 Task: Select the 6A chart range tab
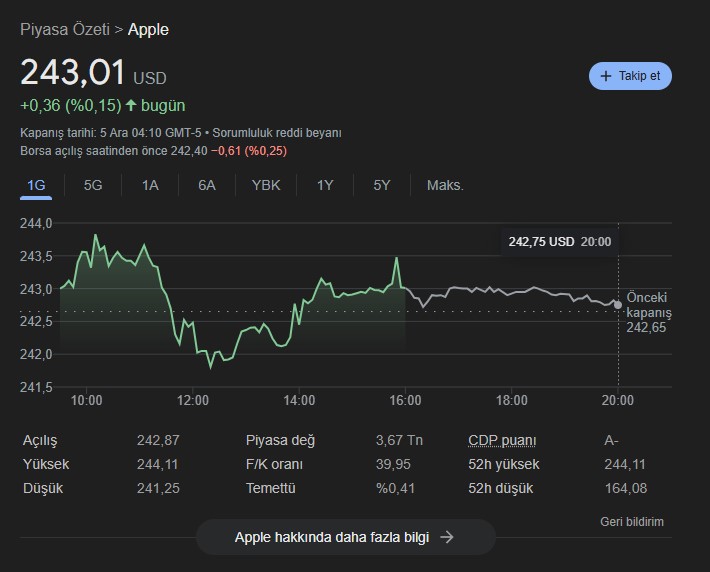[207, 185]
